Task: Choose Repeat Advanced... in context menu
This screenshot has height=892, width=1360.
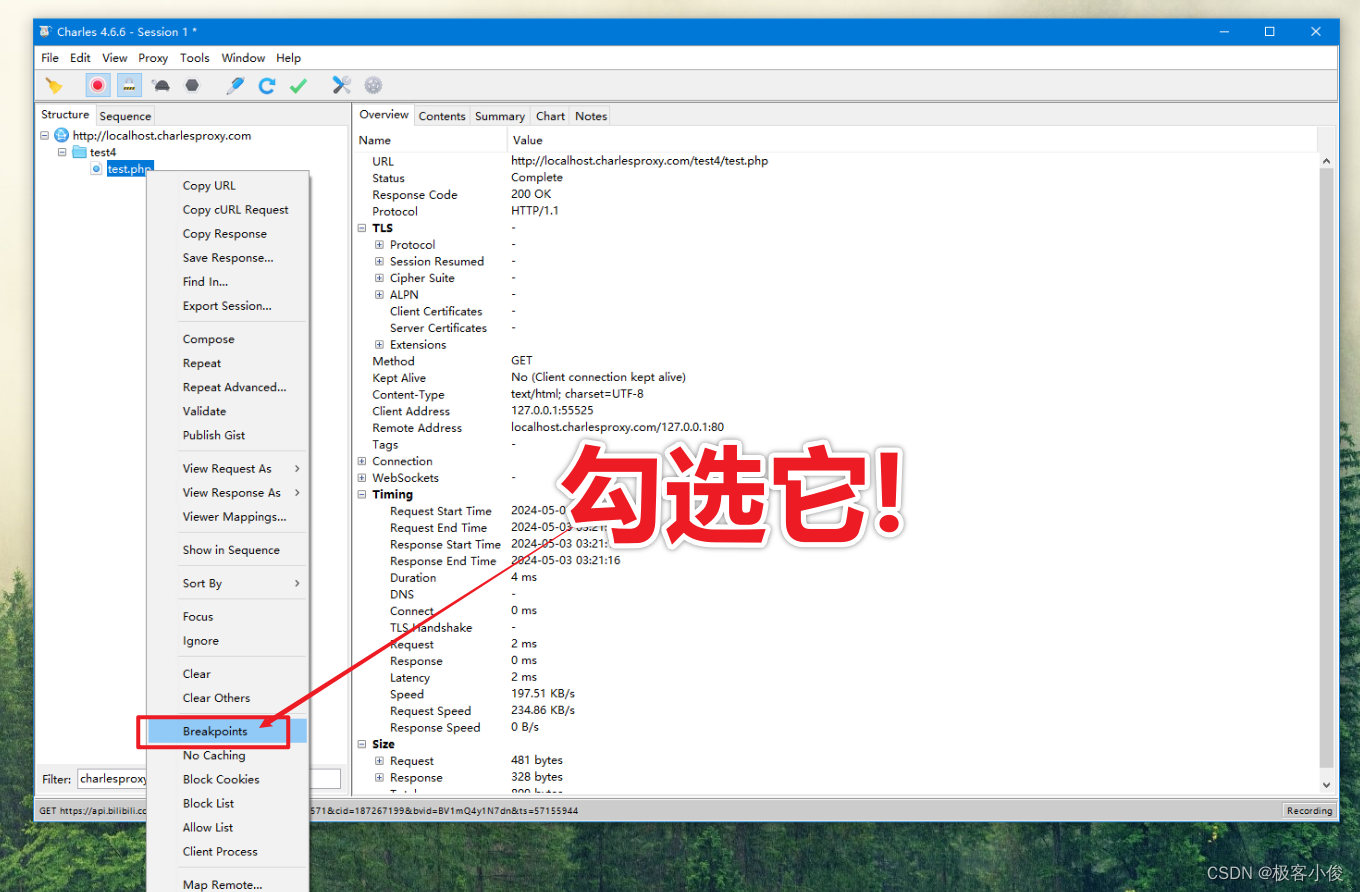Action: [228, 387]
